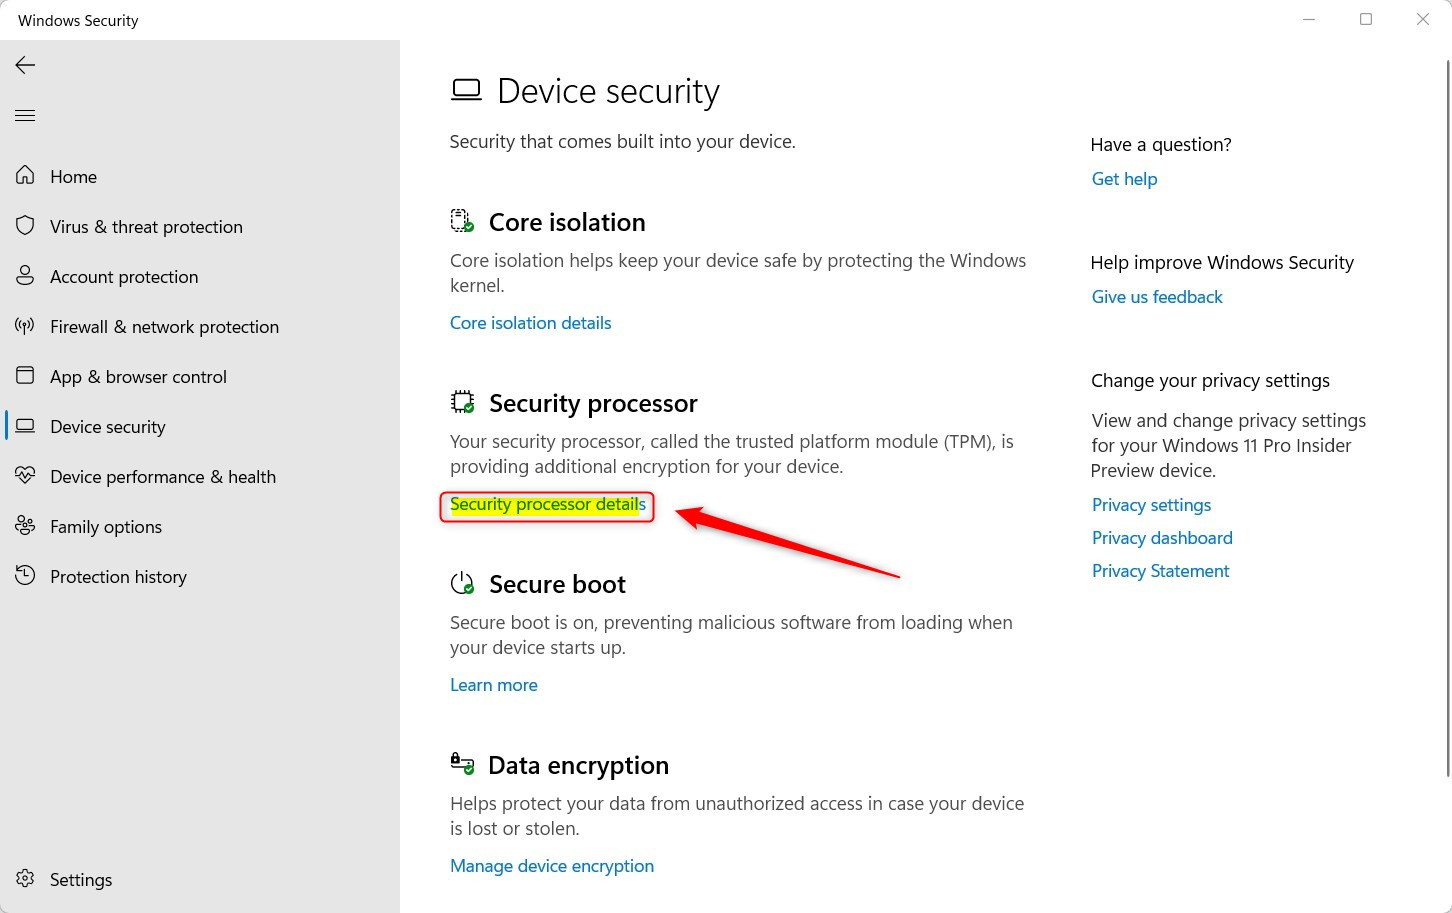The image size is (1452, 913).
Task: Select the Account protection icon in sidebar
Action: click(x=25, y=276)
